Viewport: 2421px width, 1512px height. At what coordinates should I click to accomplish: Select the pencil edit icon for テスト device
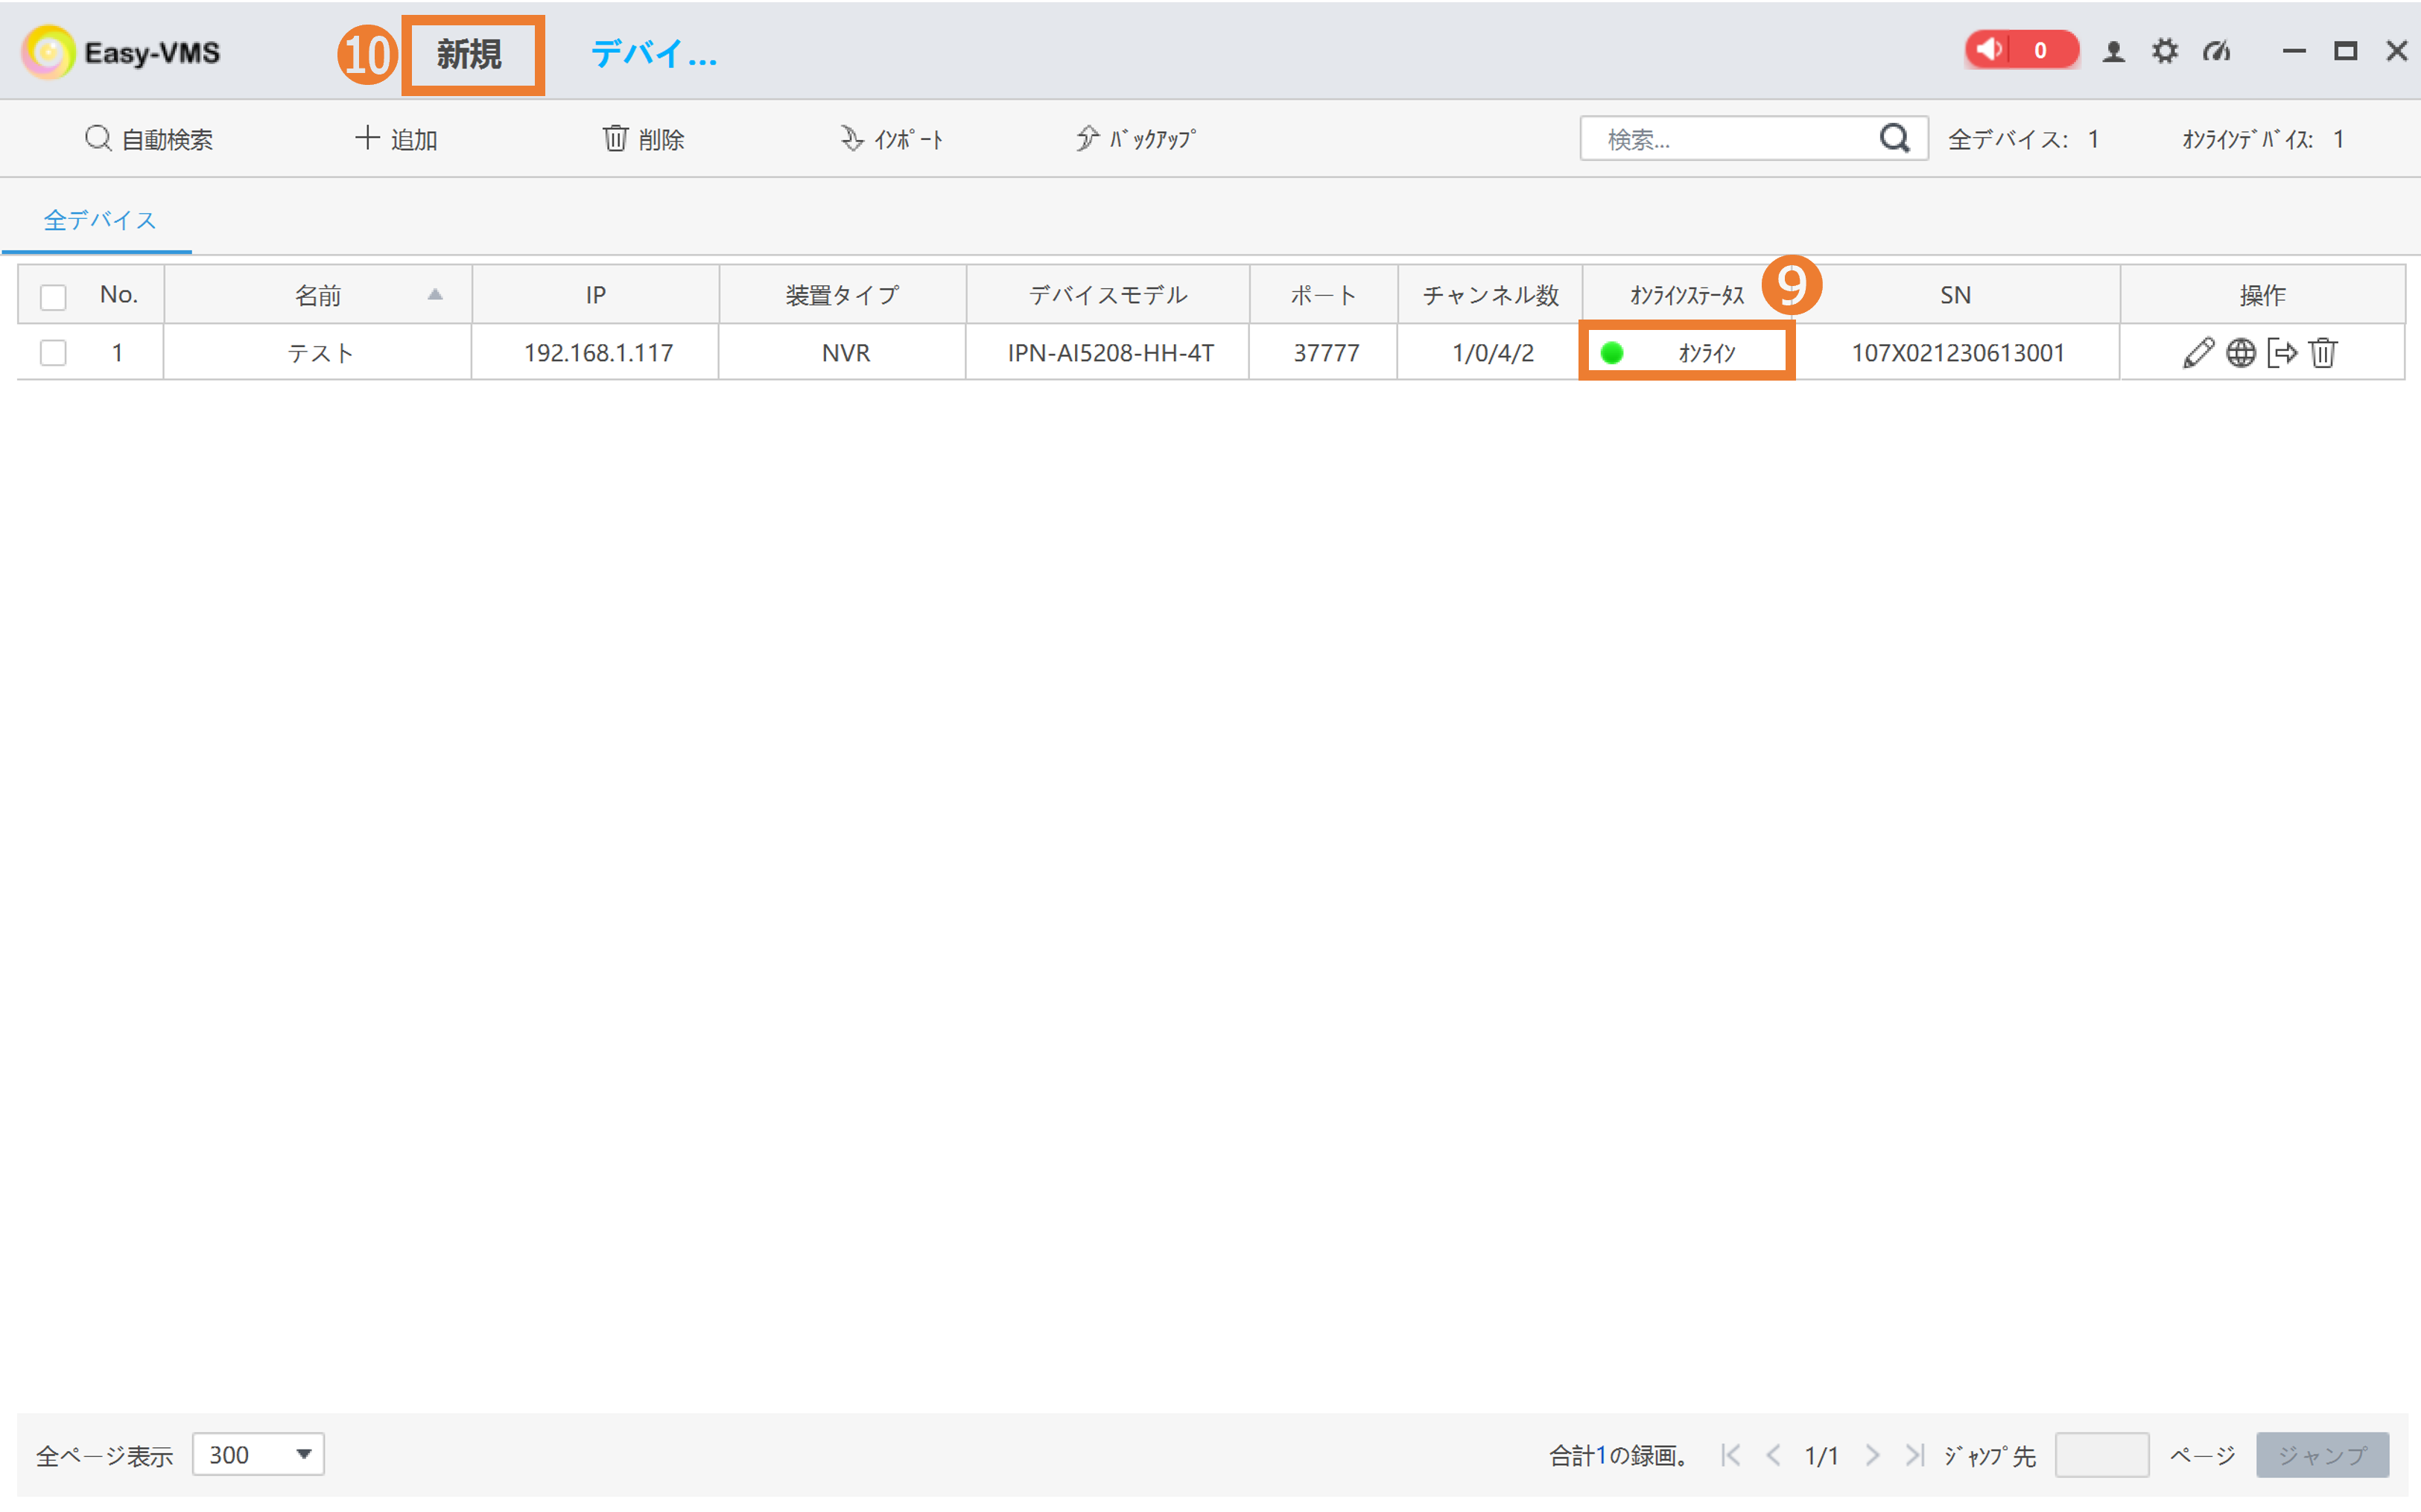pos(2199,352)
